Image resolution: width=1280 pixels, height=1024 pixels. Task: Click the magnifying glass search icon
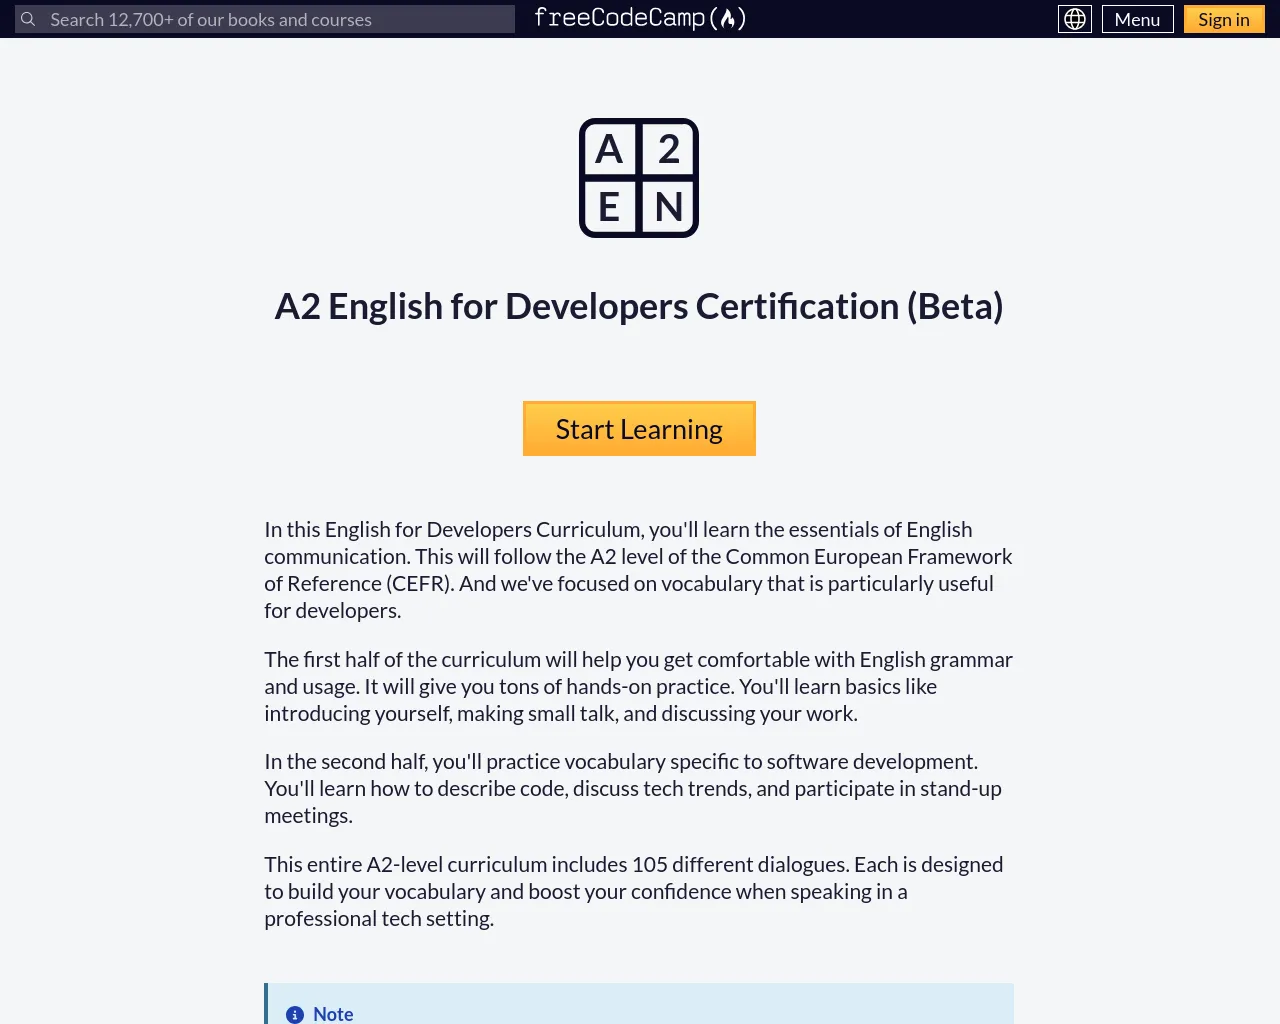[x=28, y=19]
